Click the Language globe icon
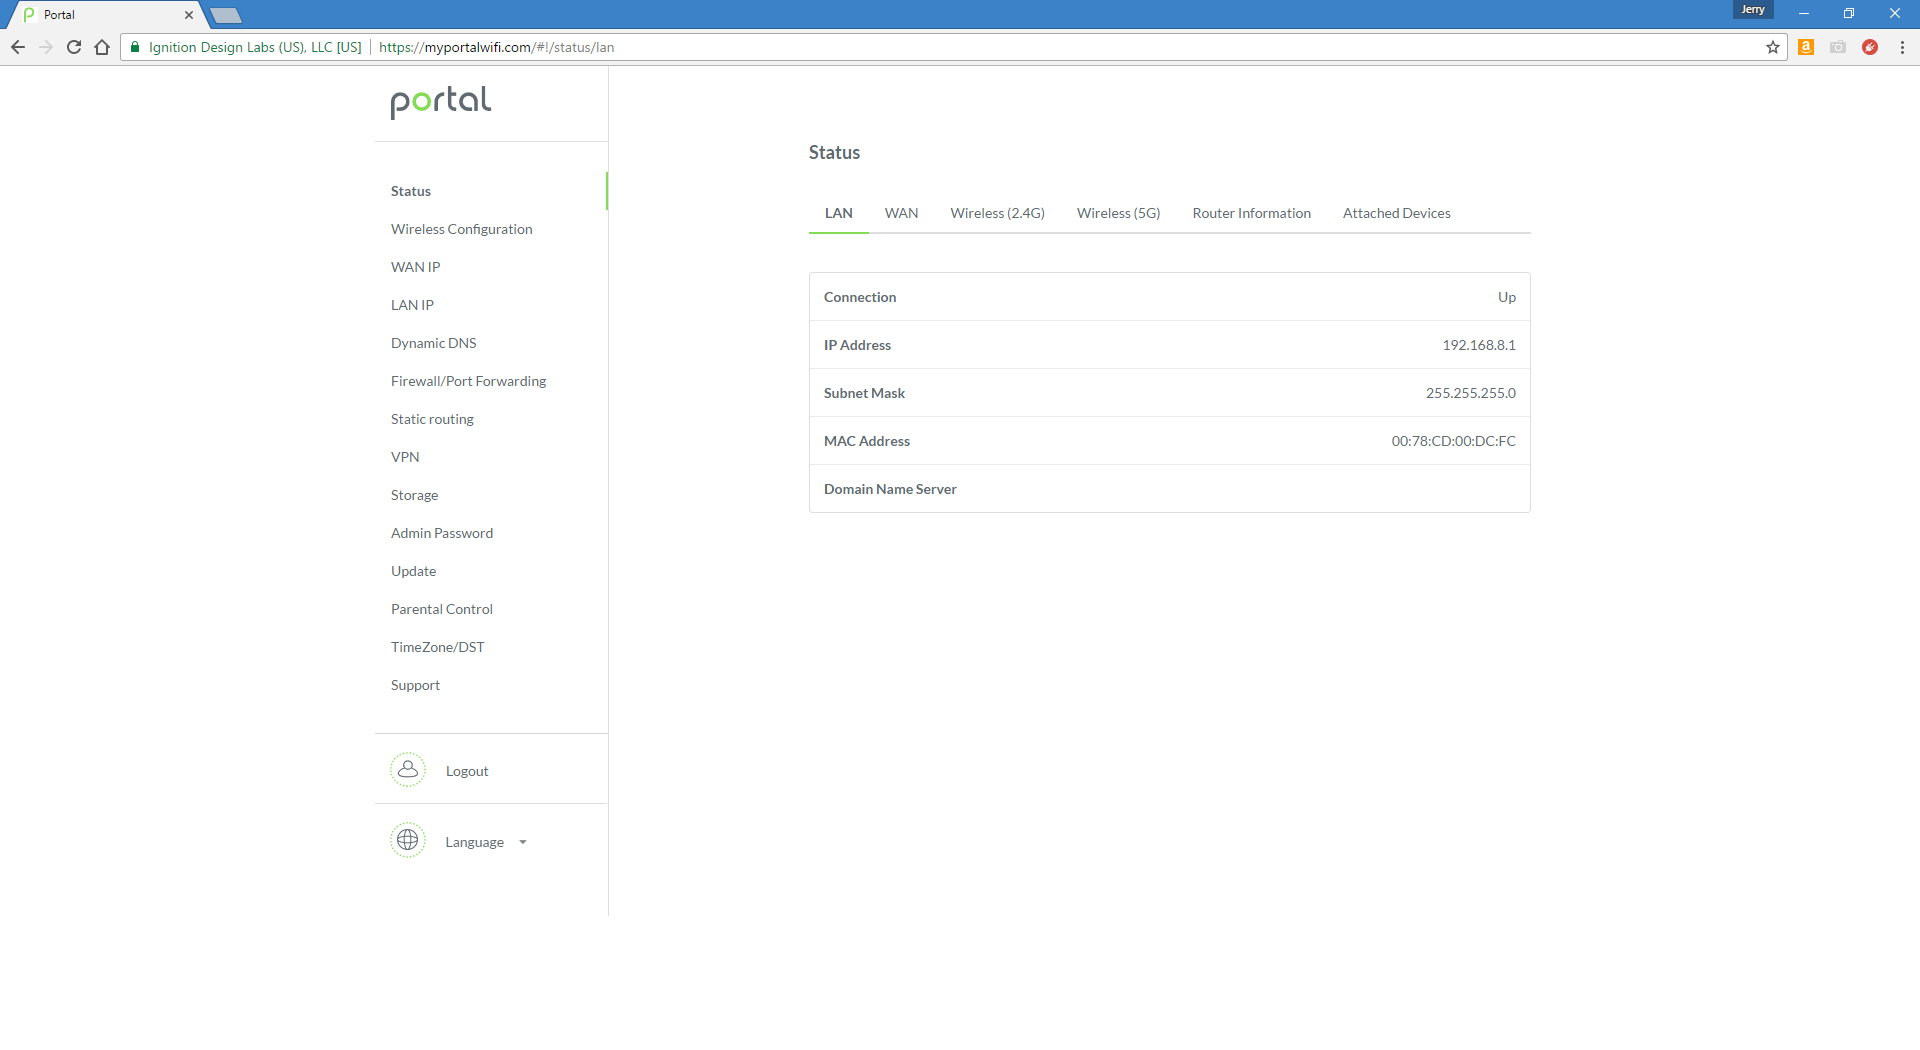The width and height of the screenshot is (1920, 1050). pyautogui.click(x=408, y=841)
